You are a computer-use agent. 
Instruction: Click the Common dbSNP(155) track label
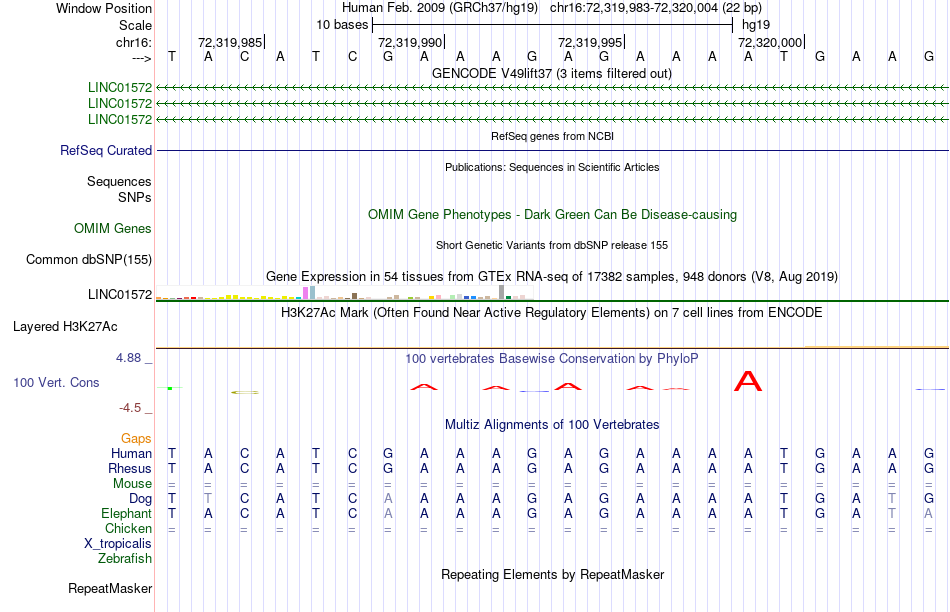pos(89,259)
